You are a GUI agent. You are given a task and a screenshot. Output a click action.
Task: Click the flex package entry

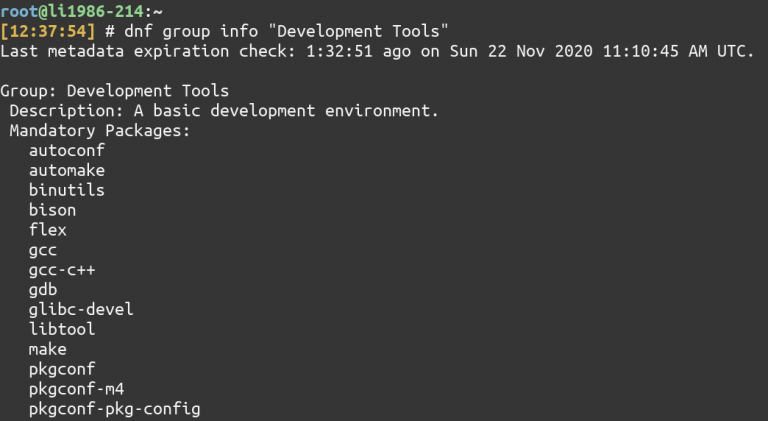pyautogui.click(x=48, y=230)
